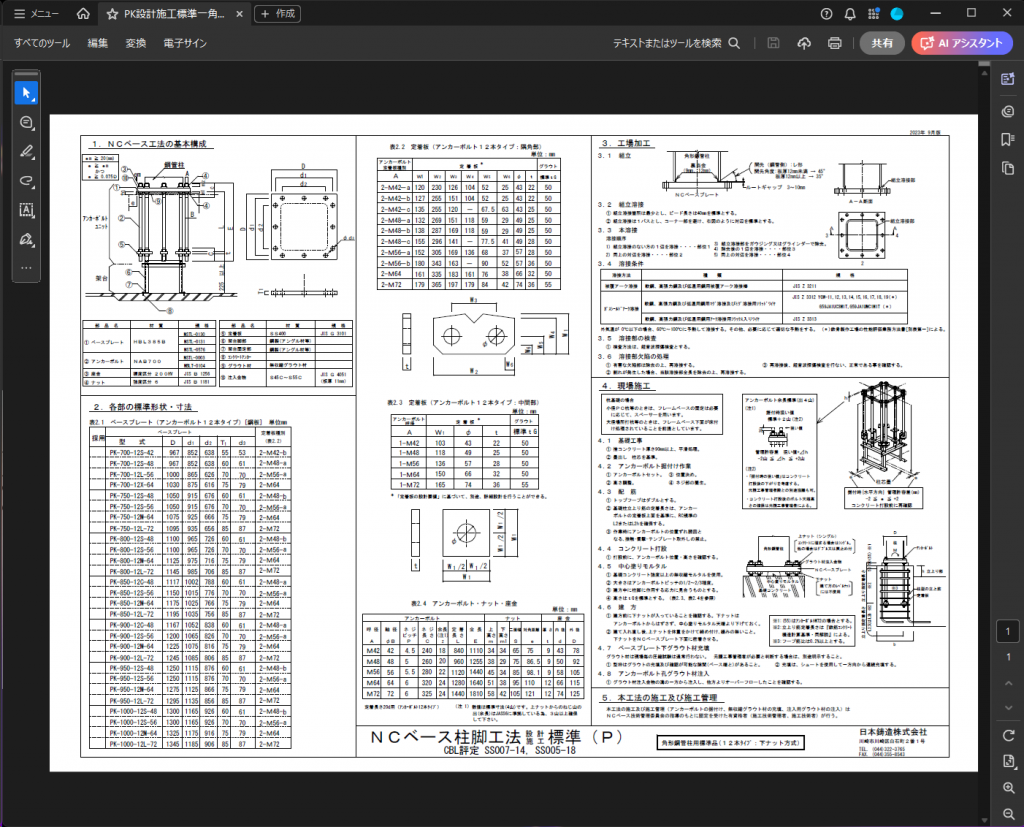Click the document properties page icon
The width and height of the screenshot is (1024, 827).
click(x=1008, y=762)
